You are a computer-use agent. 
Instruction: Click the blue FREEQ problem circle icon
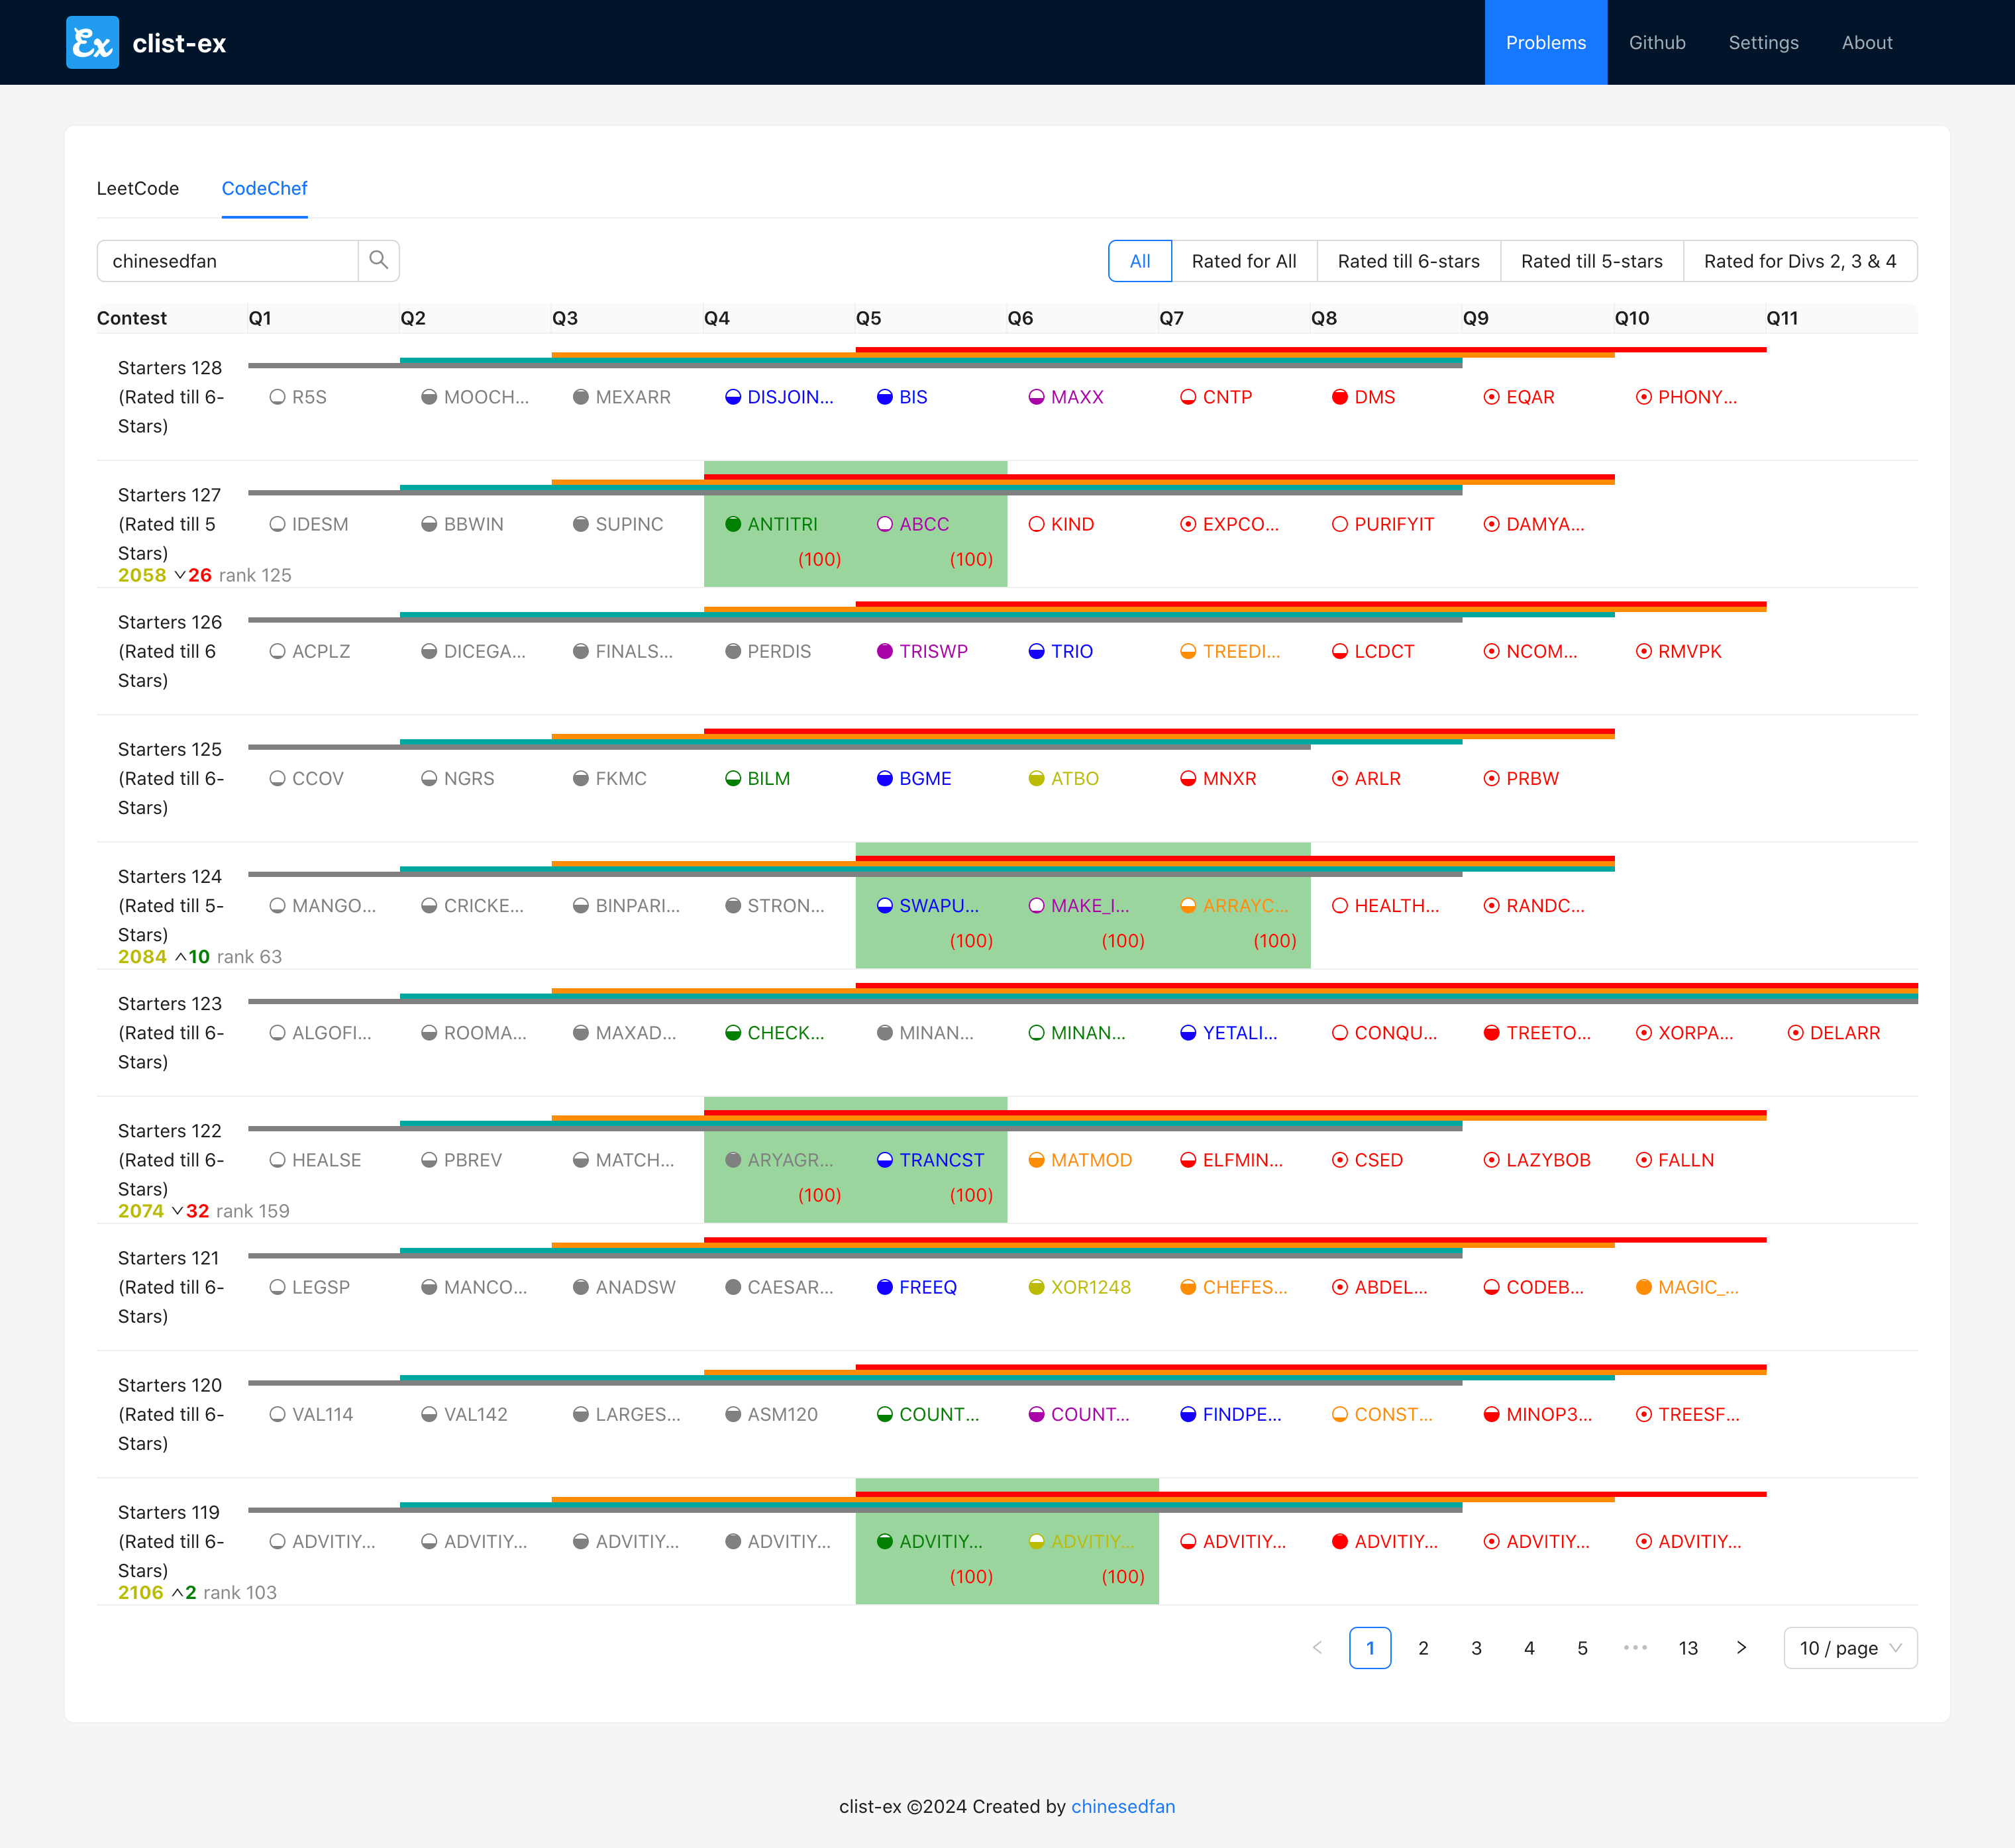point(884,1287)
